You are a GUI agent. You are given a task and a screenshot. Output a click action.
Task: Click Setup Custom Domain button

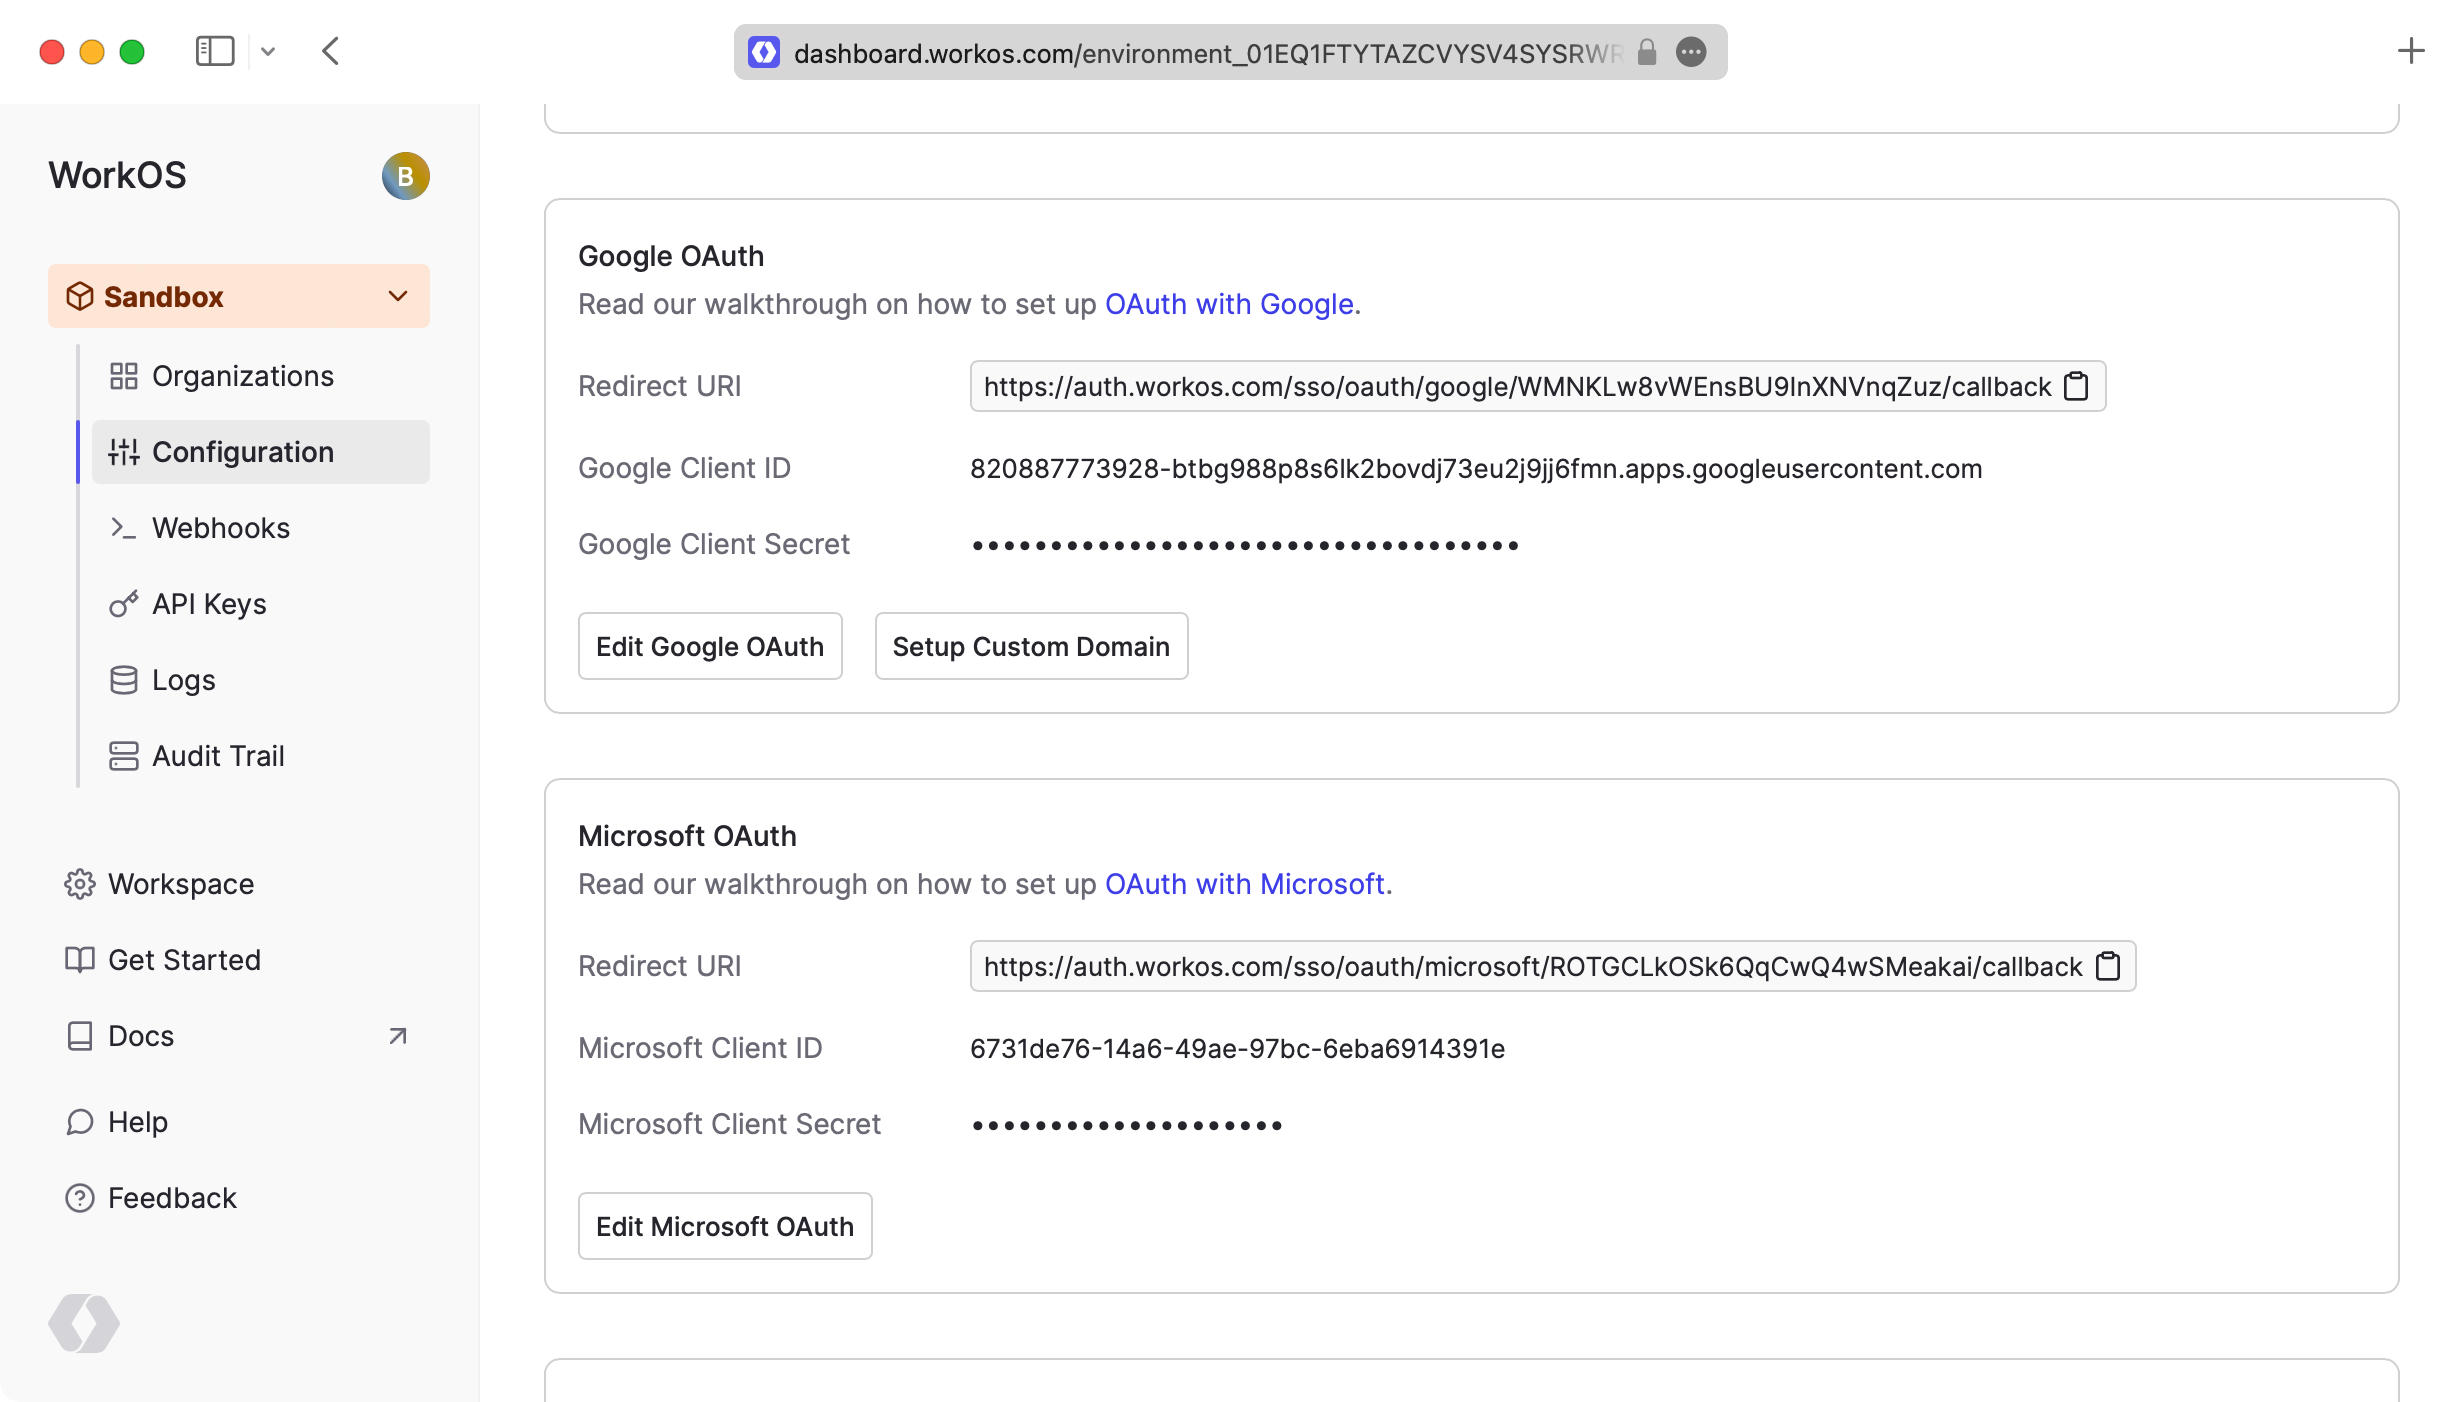pyautogui.click(x=1030, y=646)
